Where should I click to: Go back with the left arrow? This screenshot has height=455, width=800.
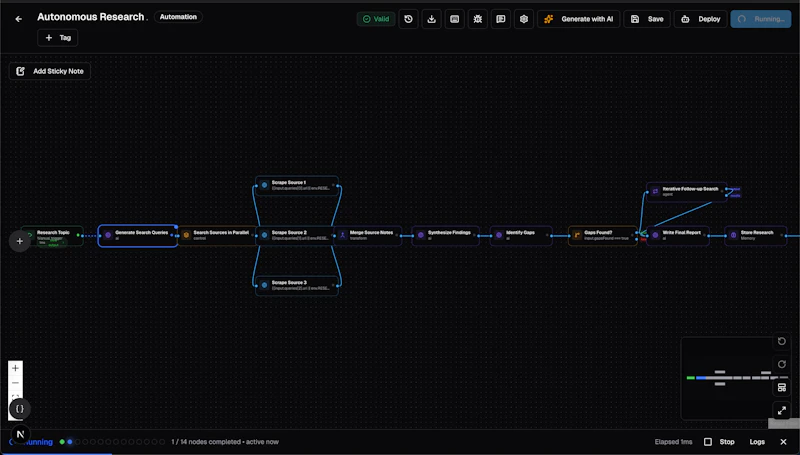point(19,19)
